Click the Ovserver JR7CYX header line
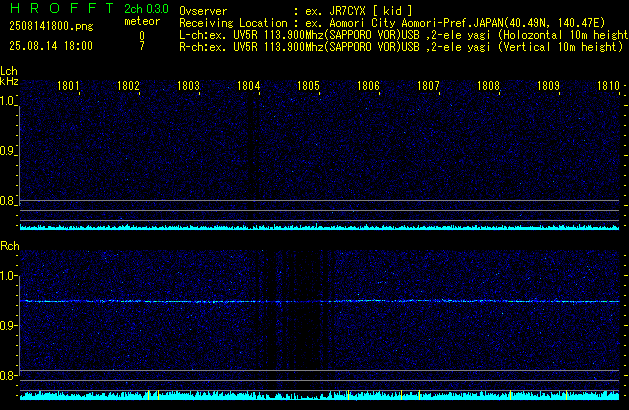This screenshot has width=629, height=410. click(296, 11)
